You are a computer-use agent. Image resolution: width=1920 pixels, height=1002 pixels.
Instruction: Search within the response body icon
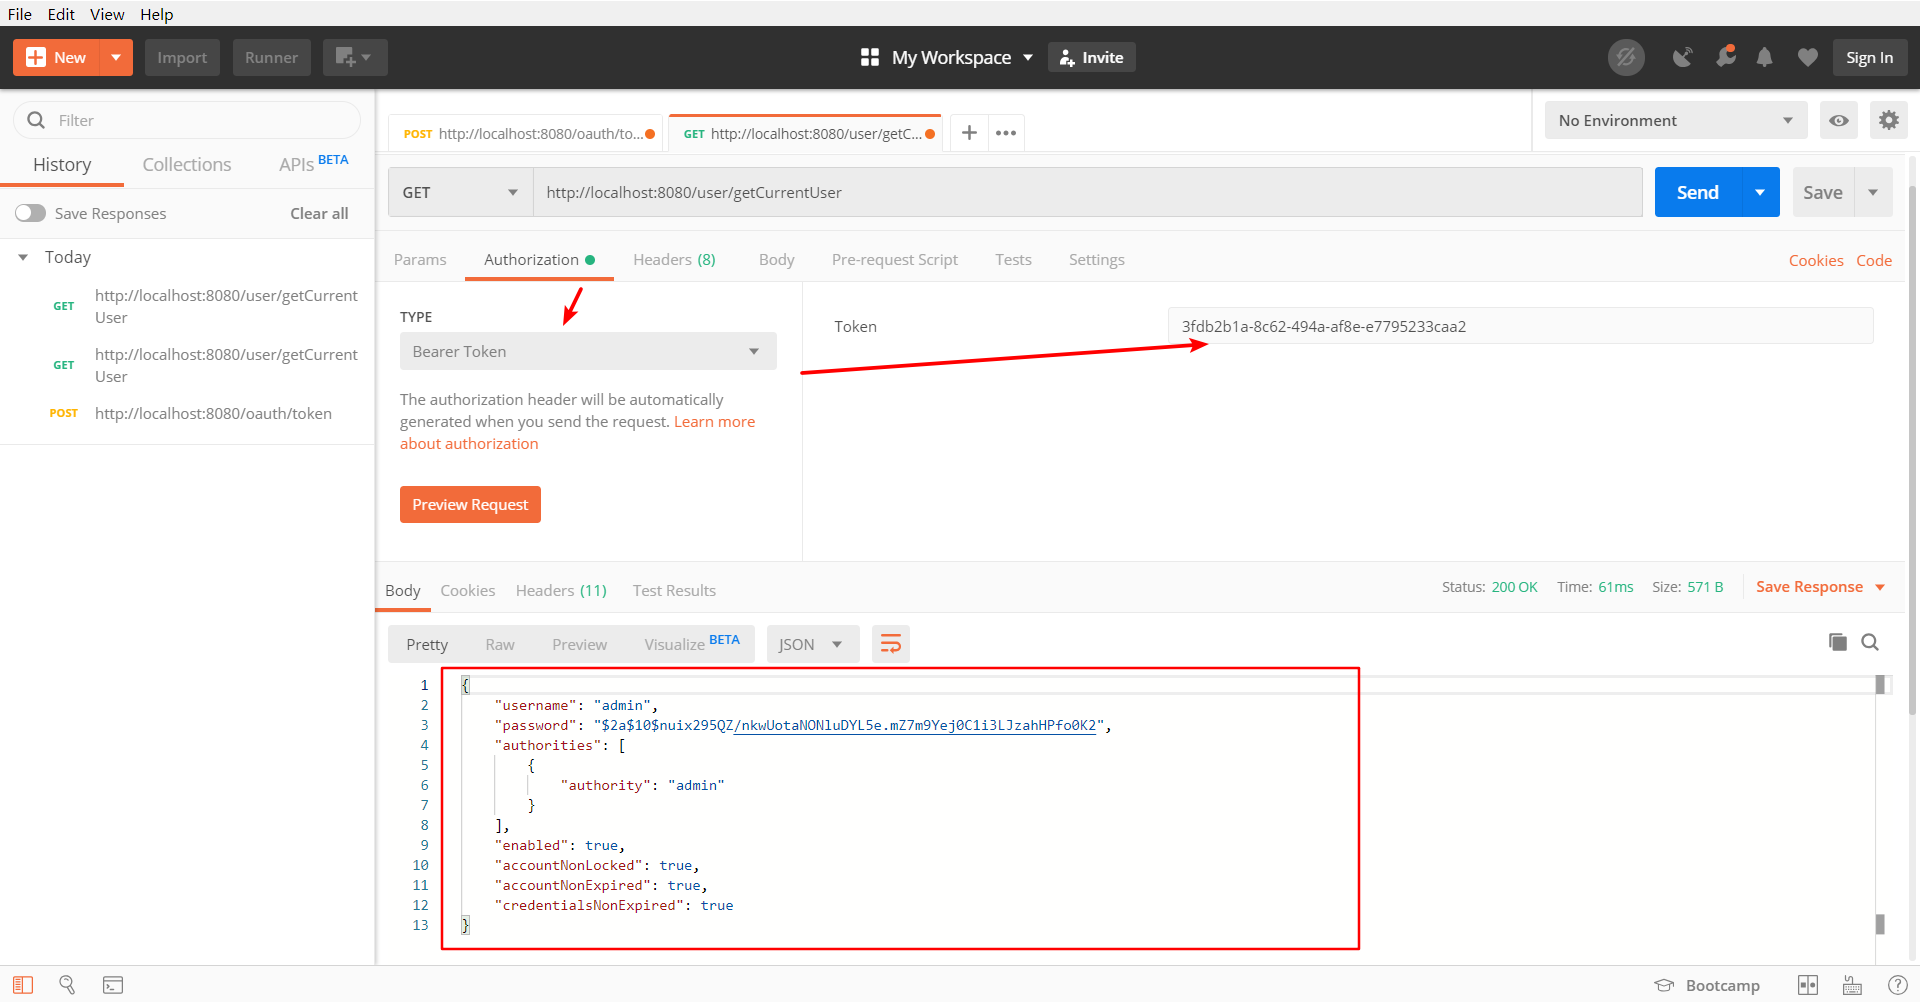pyautogui.click(x=1870, y=642)
